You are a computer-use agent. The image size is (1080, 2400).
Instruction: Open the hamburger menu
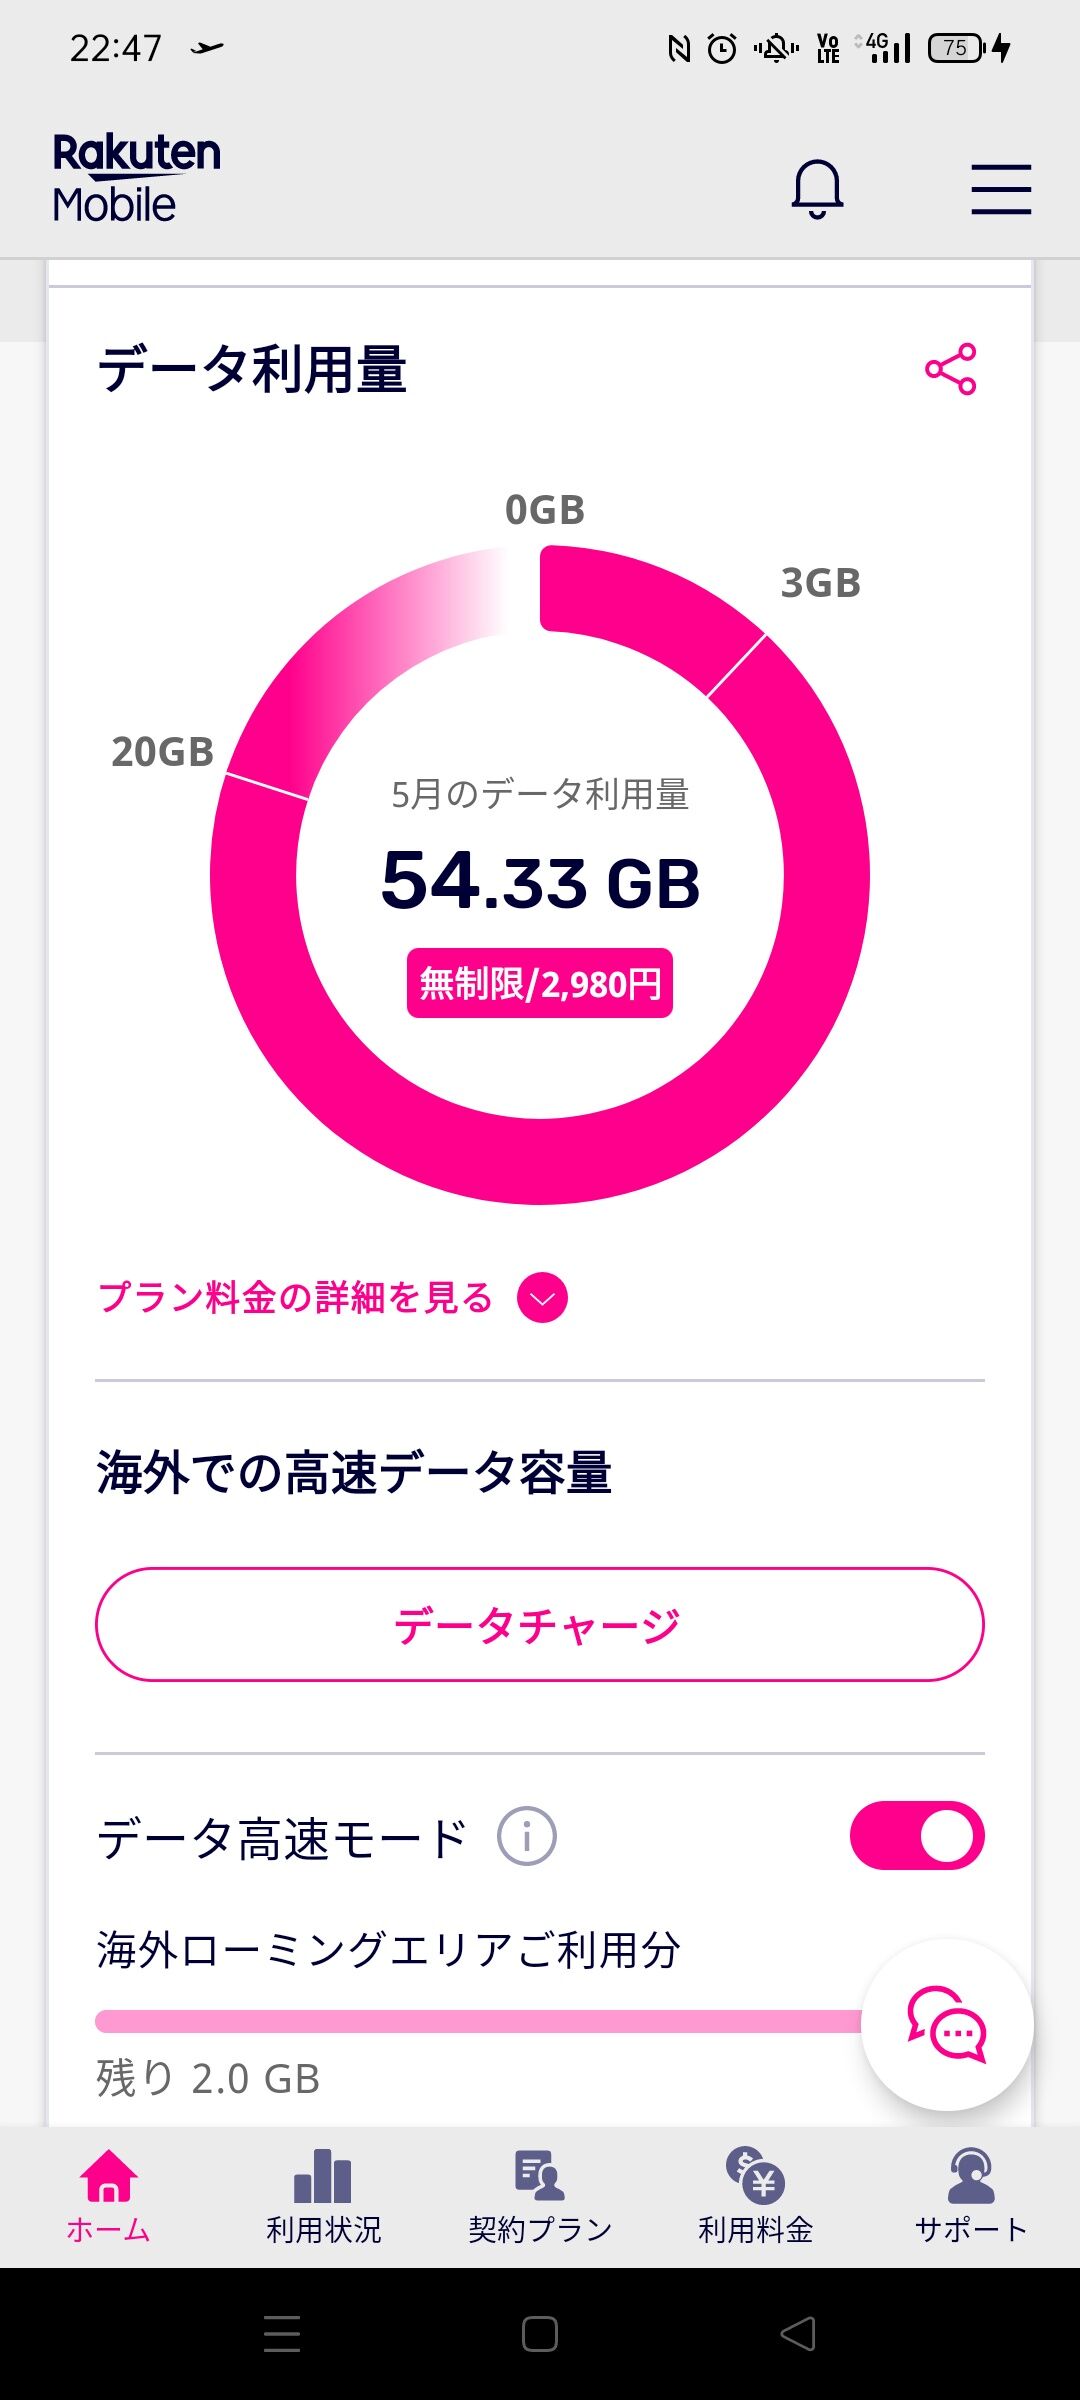pos(1001,189)
